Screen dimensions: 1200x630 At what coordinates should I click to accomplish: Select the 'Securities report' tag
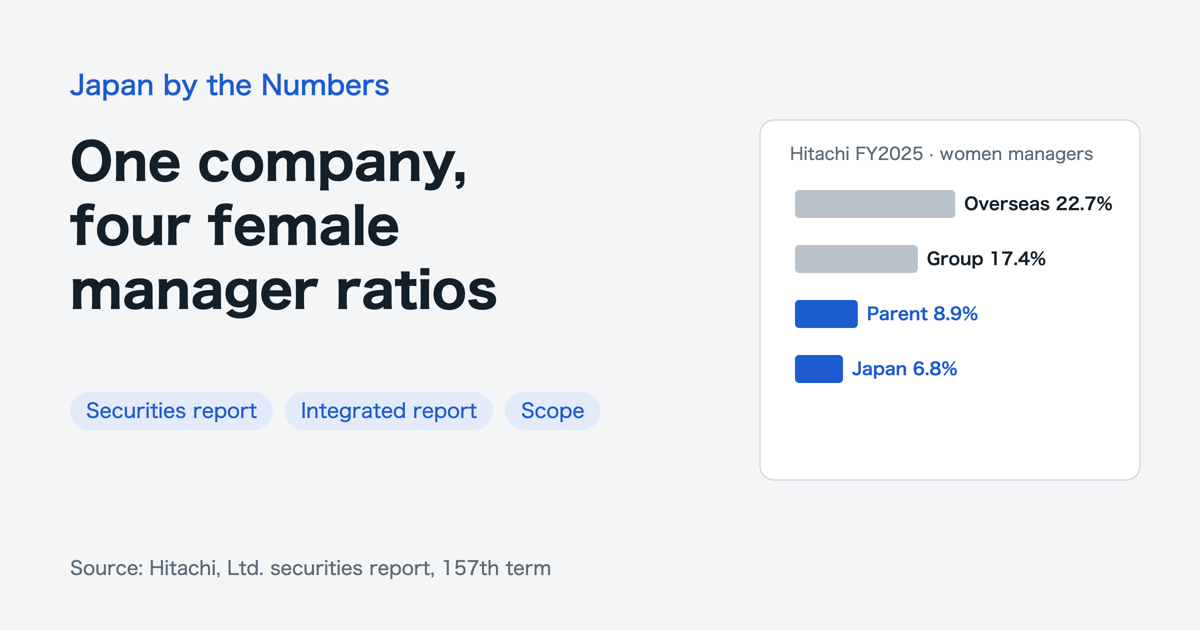171,411
